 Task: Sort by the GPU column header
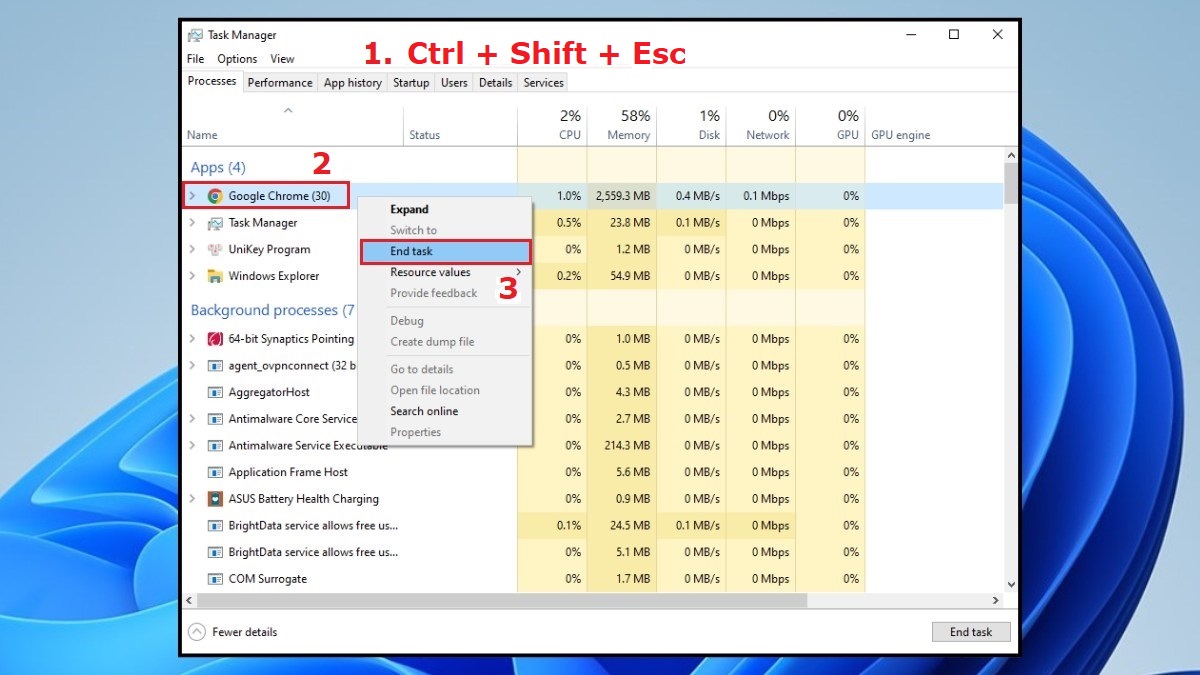[x=830, y=125]
